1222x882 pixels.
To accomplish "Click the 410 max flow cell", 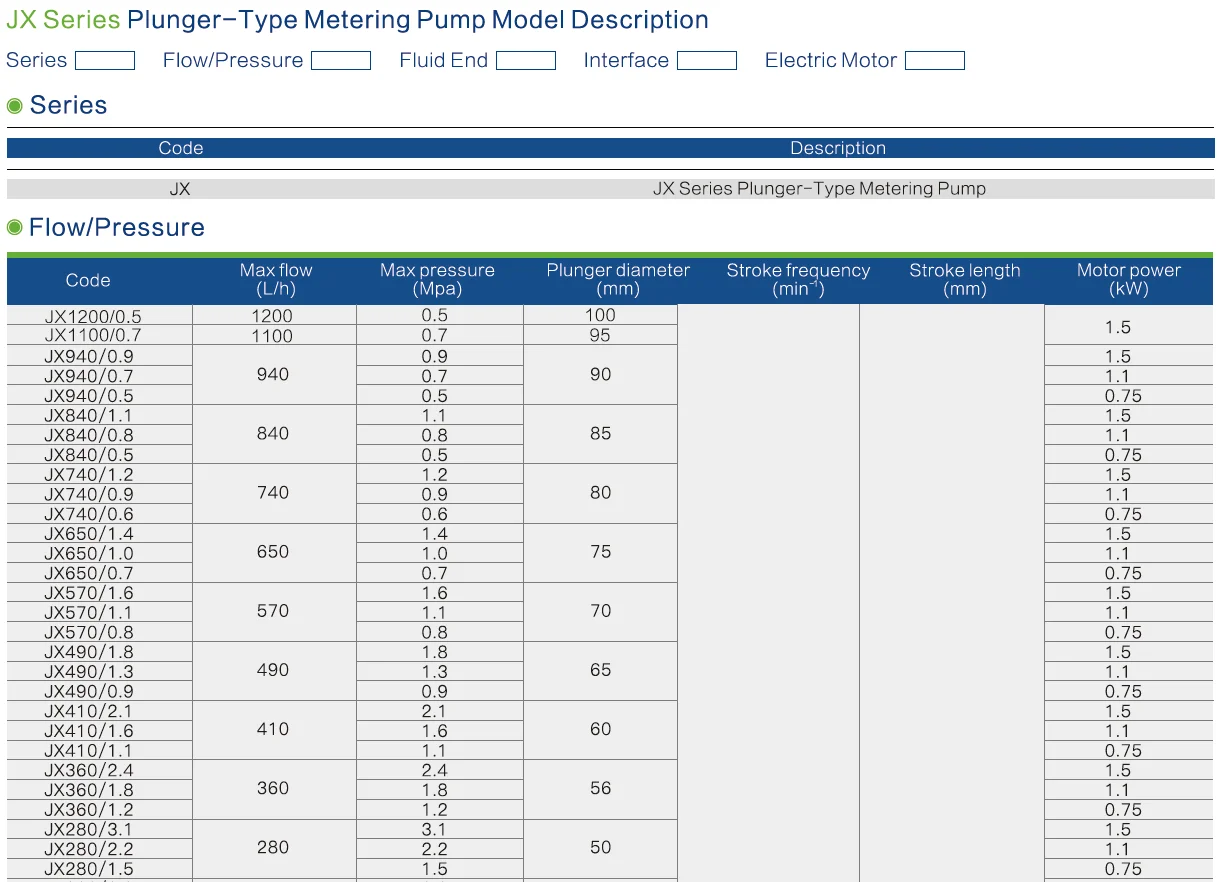I will point(273,729).
